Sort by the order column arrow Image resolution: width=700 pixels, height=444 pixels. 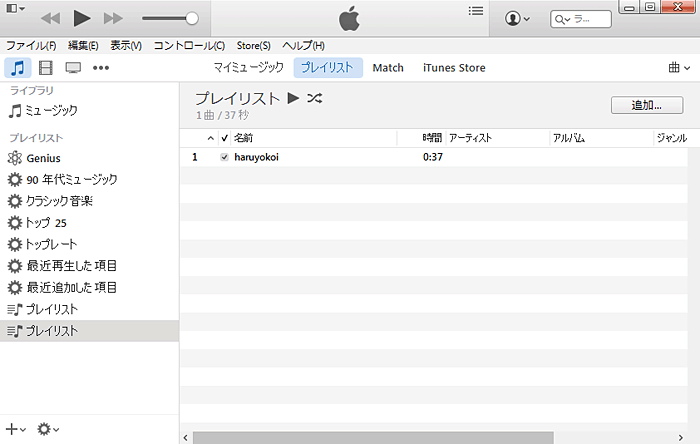[211, 138]
